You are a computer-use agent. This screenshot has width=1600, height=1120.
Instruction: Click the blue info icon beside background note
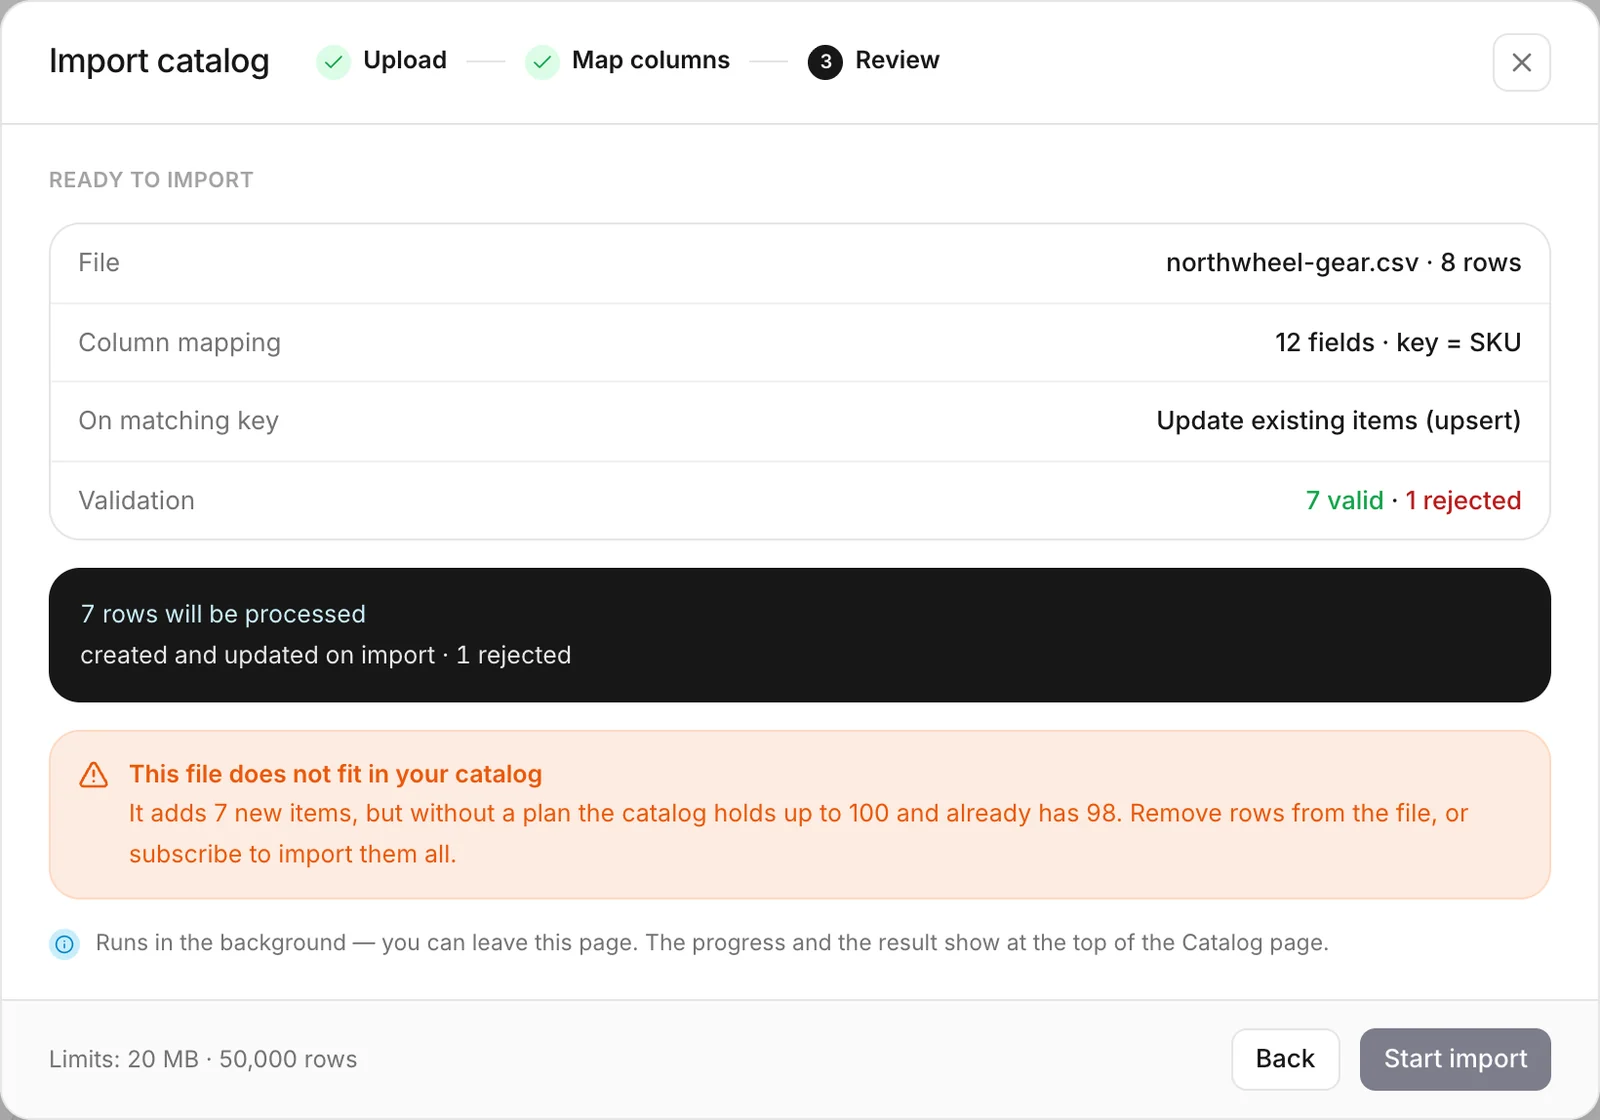tap(65, 943)
